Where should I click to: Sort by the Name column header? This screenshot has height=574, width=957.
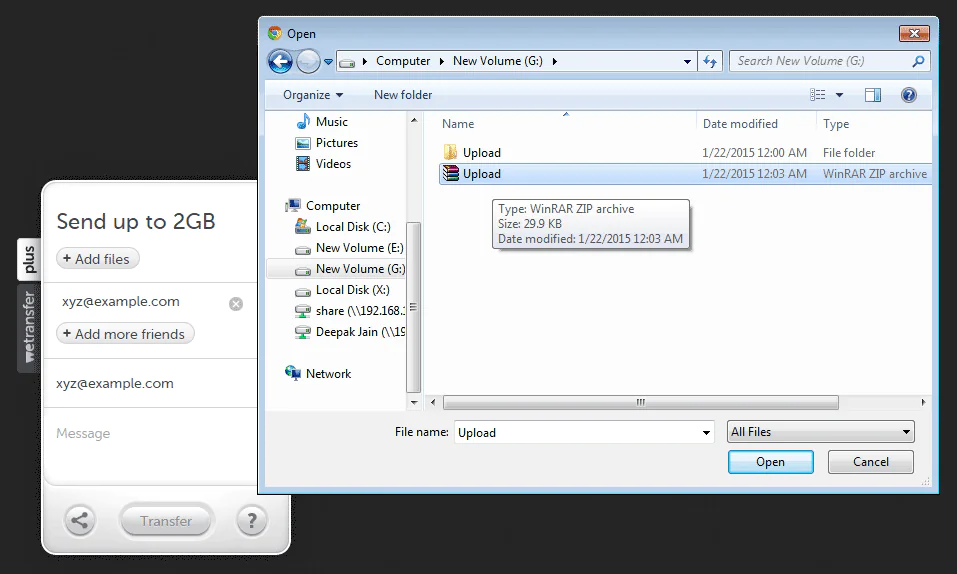(x=458, y=124)
